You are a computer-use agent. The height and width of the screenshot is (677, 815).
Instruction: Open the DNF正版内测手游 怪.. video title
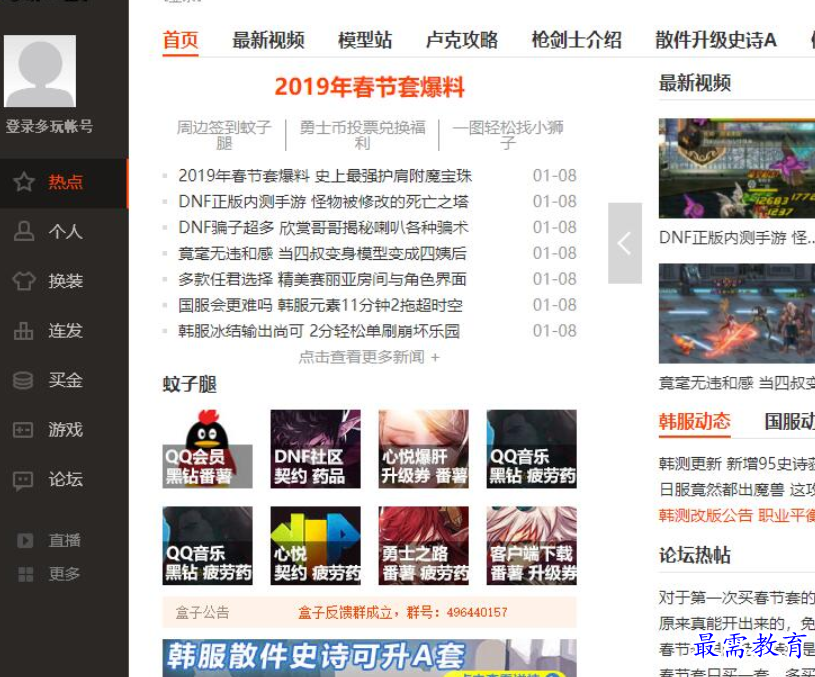(x=737, y=238)
